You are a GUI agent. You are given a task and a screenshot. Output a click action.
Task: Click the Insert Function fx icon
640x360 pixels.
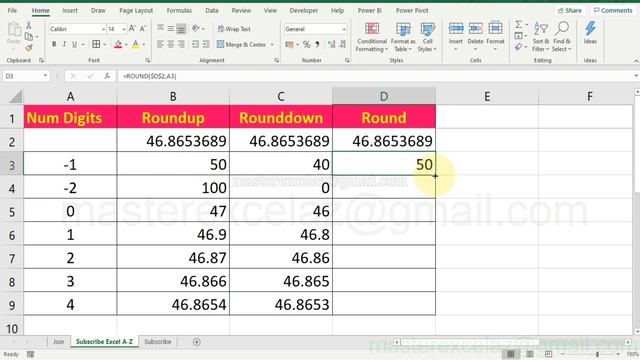pos(107,76)
